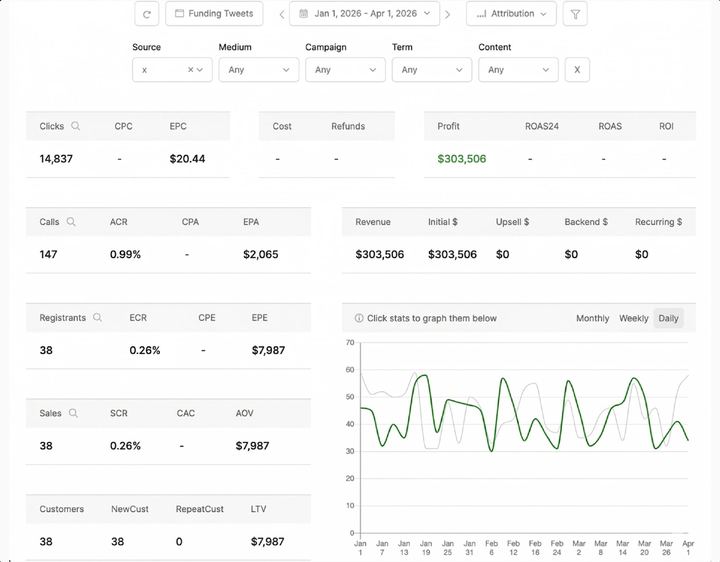Screen dimensions: 720x562
Task: Open the Attribution dropdown
Action: click(511, 14)
